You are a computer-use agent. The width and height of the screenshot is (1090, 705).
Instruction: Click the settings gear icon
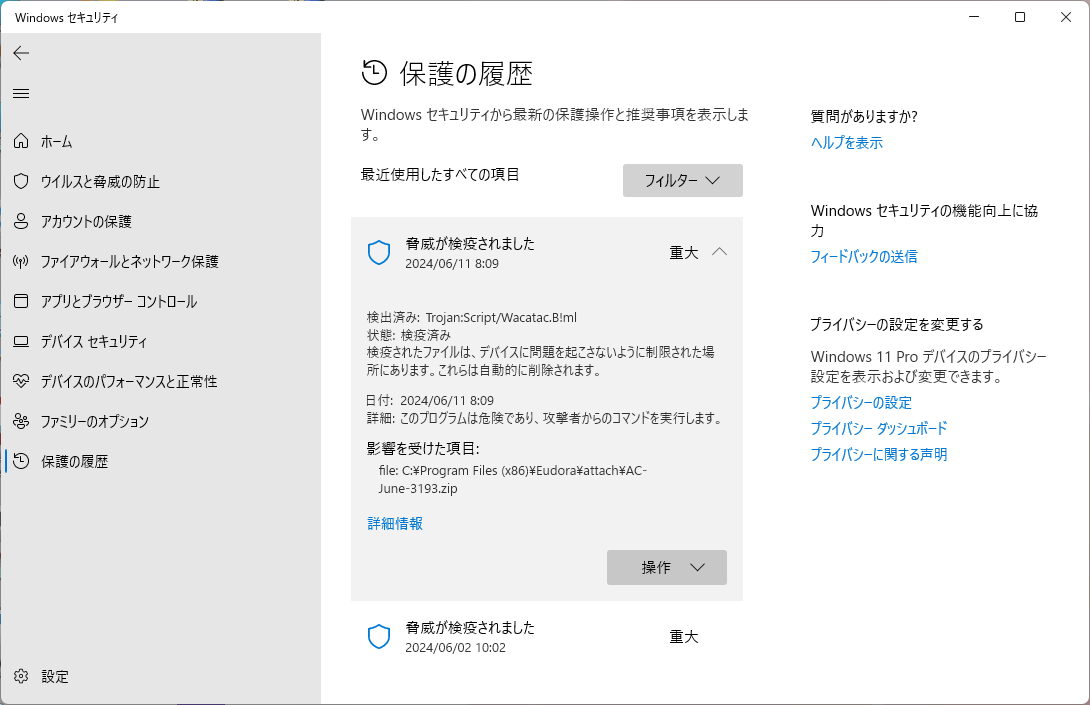point(21,676)
